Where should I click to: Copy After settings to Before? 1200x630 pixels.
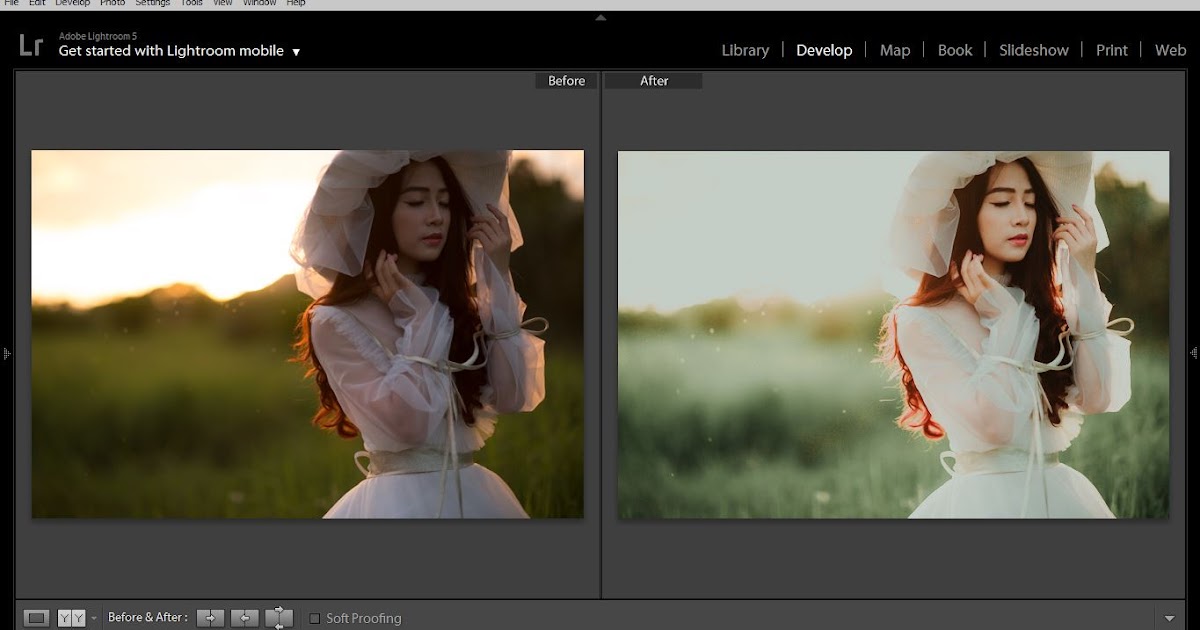(x=244, y=618)
